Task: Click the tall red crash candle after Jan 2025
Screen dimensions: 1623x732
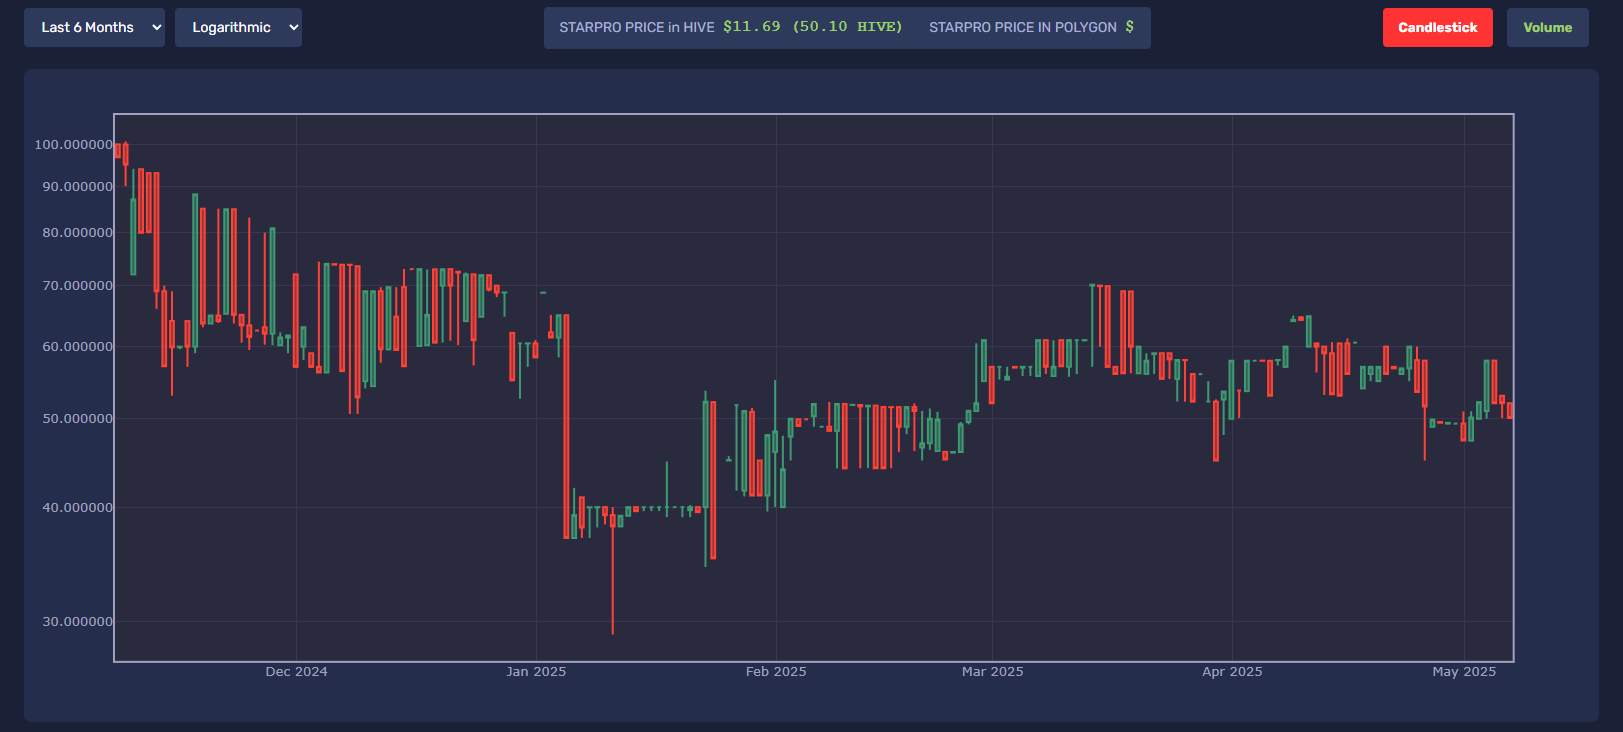Action: point(566,427)
